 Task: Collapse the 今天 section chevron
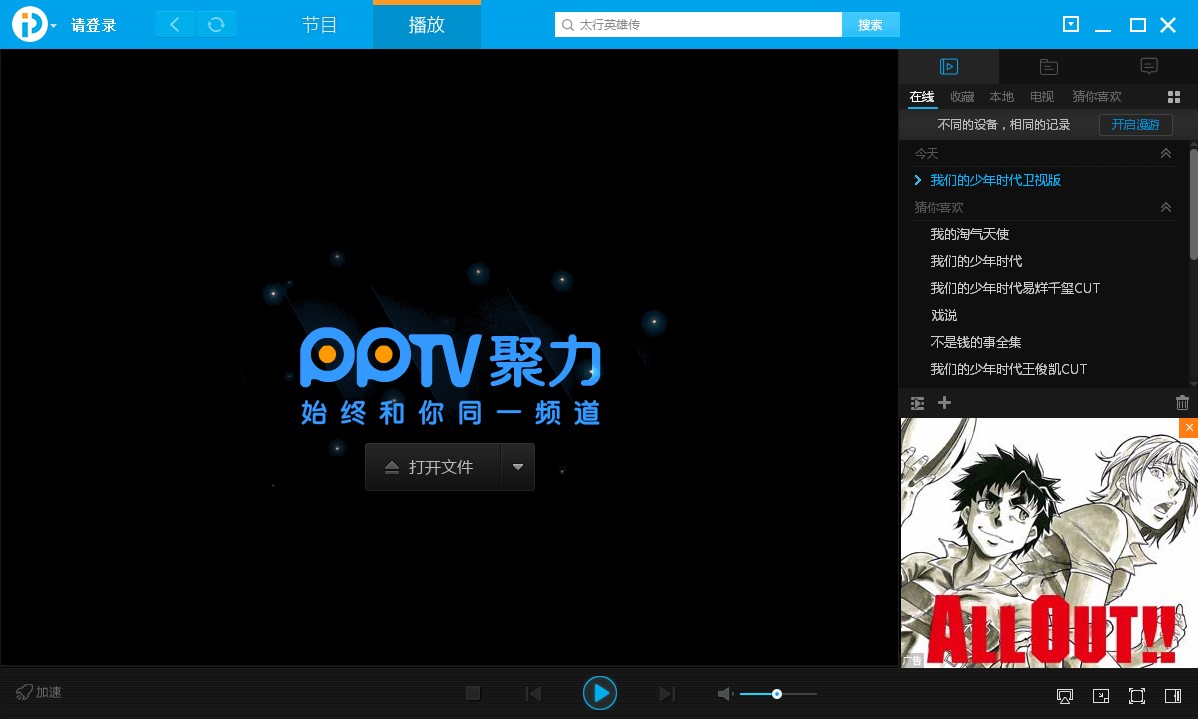point(1165,153)
